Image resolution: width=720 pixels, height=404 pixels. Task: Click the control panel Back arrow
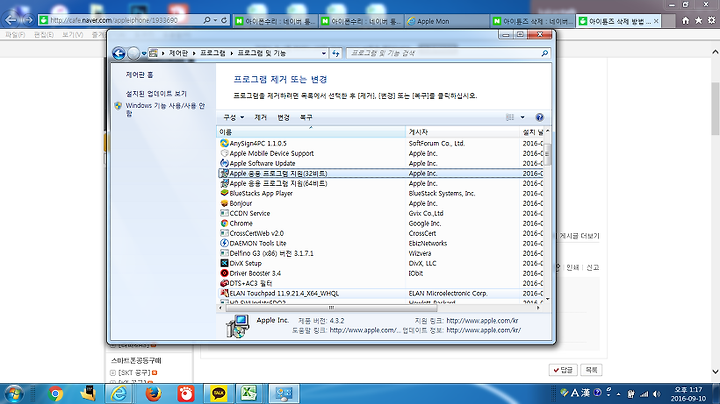(x=118, y=54)
